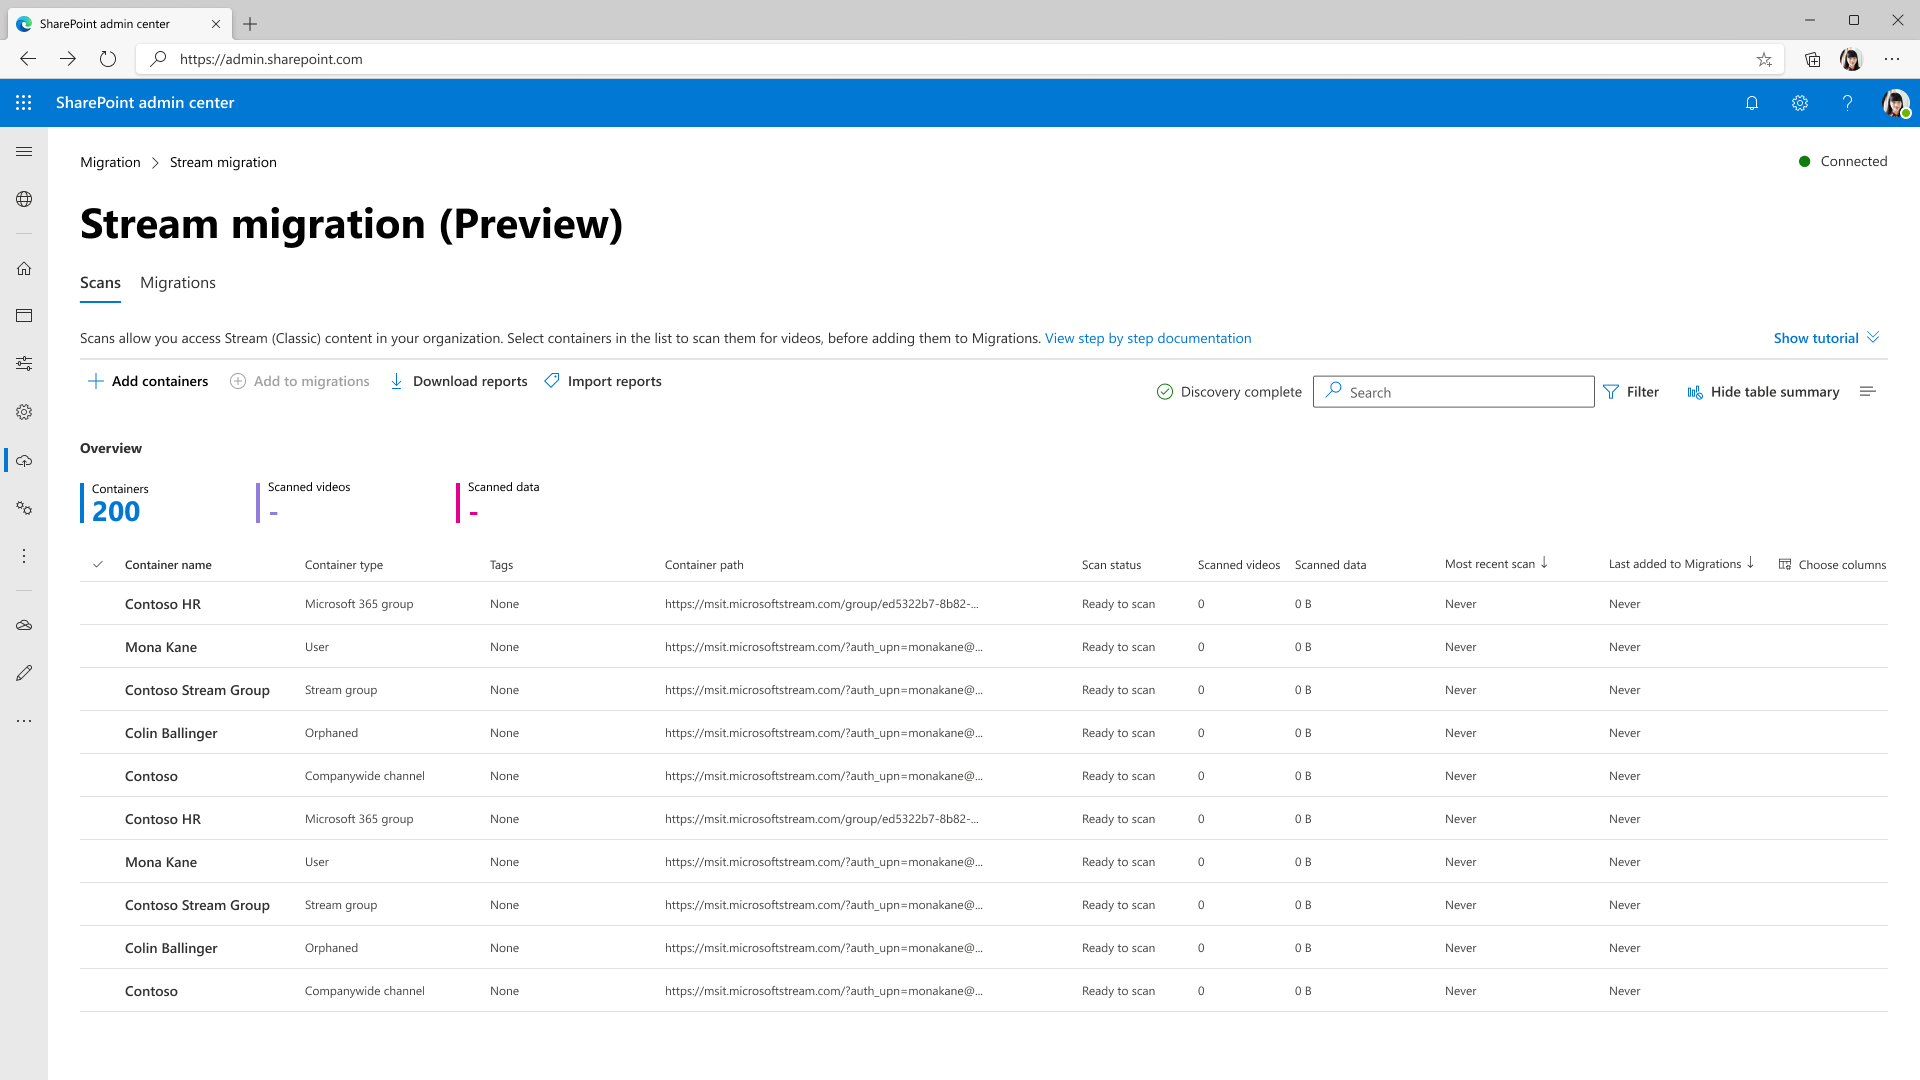The height and width of the screenshot is (1080, 1920).
Task: Click the Download reports icon
Action: pyautogui.click(x=396, y=381)
